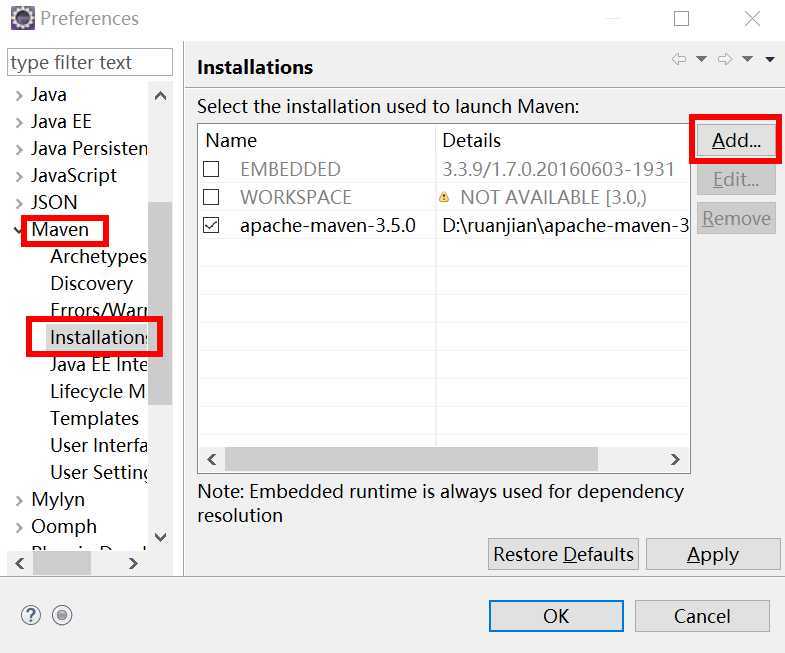Open the Templates page under Maven
785x653 pixels.
pos(95,419)
